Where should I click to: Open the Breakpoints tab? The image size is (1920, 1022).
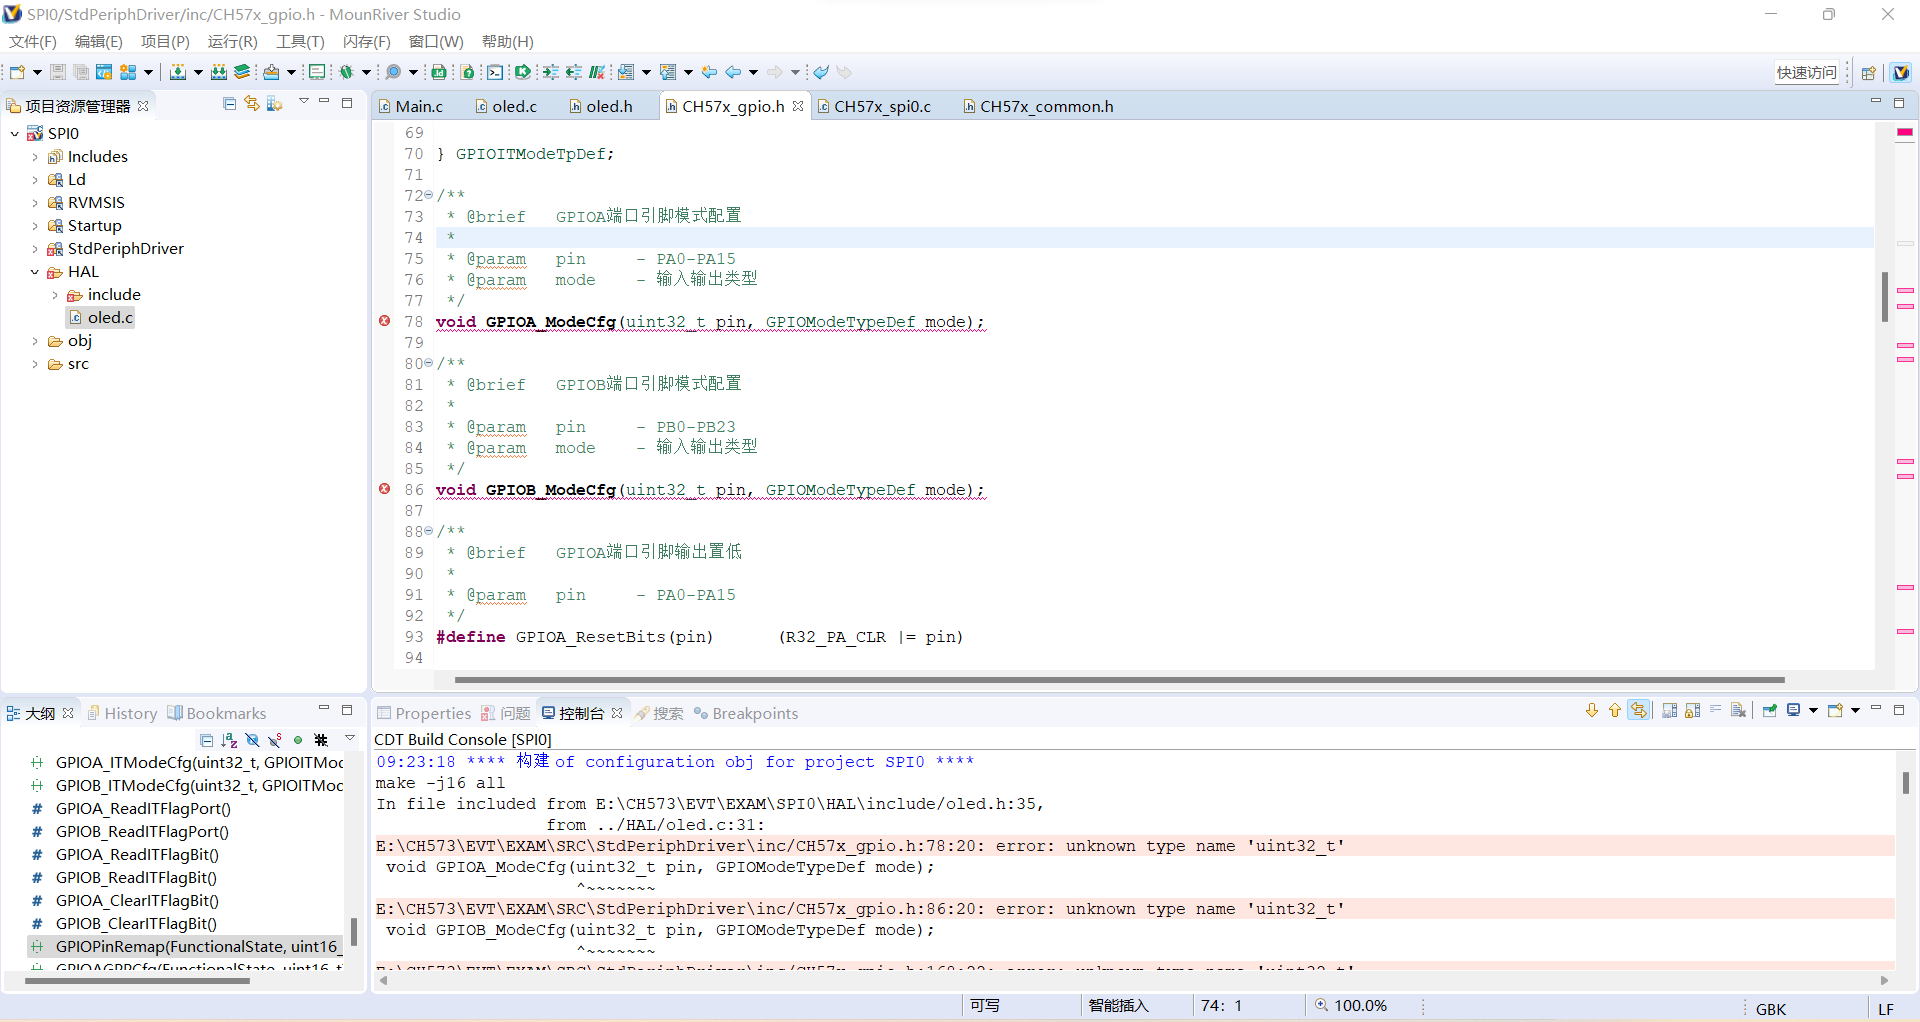[746, 713]
